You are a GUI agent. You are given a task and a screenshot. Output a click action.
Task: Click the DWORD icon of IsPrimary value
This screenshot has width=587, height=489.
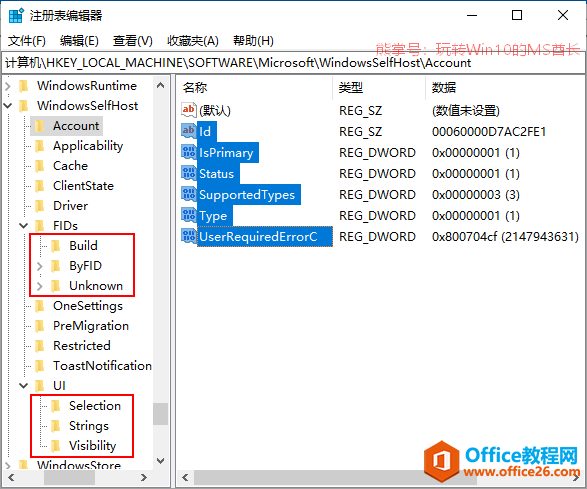pyautogui.click(x=189, y=152)
